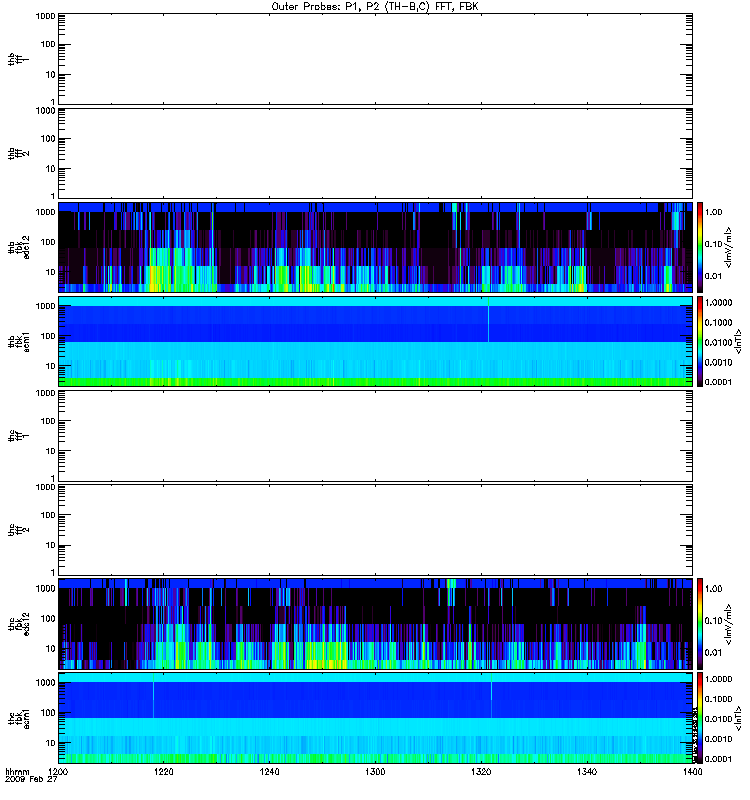Click the empty thc fff 1 plot panel
The image size is (750, 800).
376,436
